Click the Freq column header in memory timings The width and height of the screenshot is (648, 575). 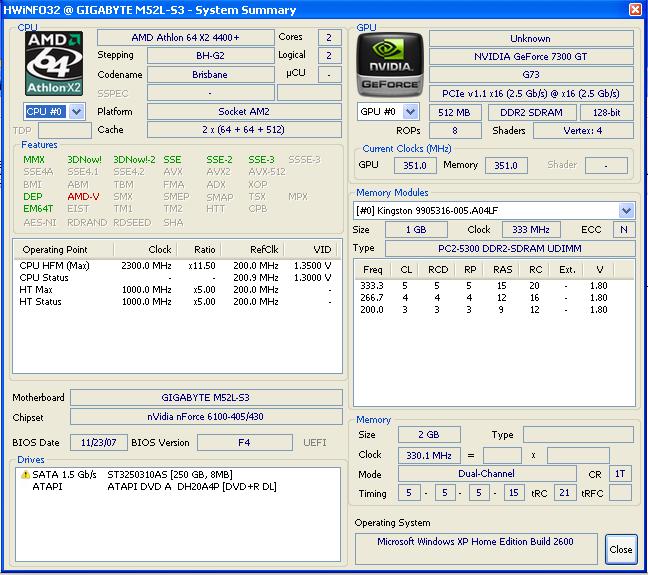373,270
